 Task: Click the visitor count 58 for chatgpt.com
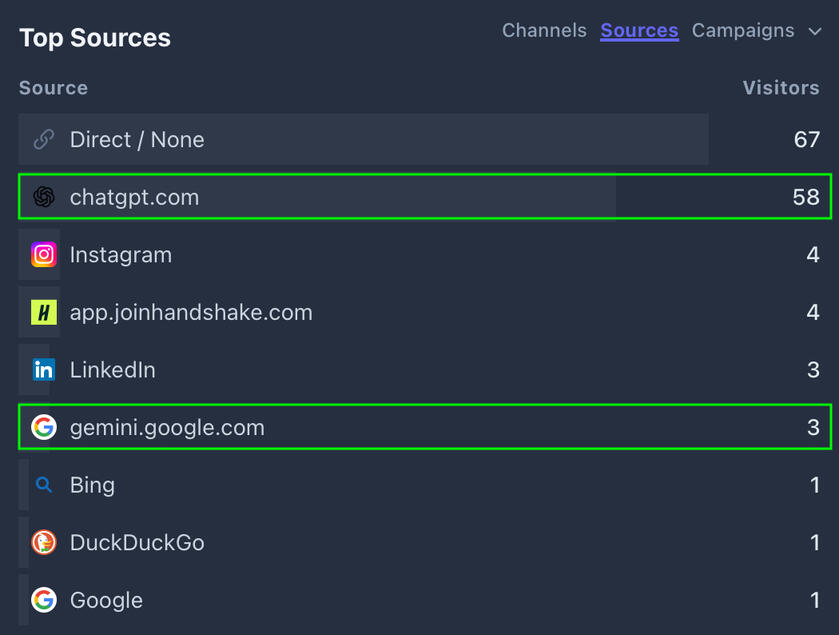click(805, 198)
